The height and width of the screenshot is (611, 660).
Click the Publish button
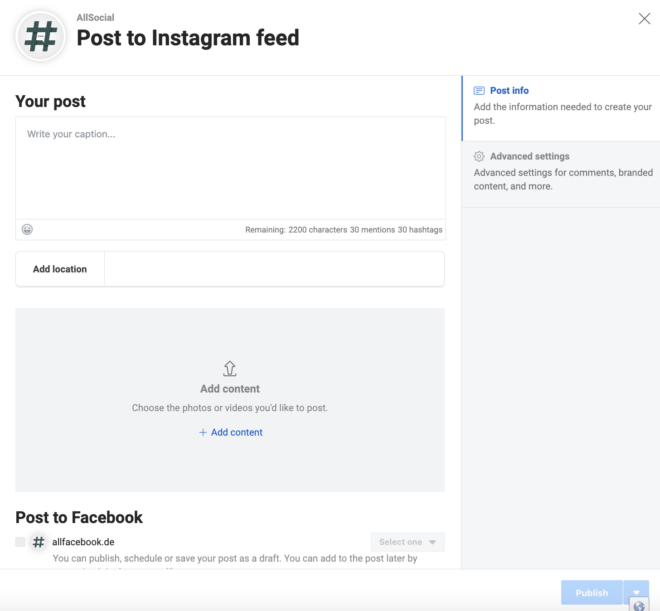point(591,592)
